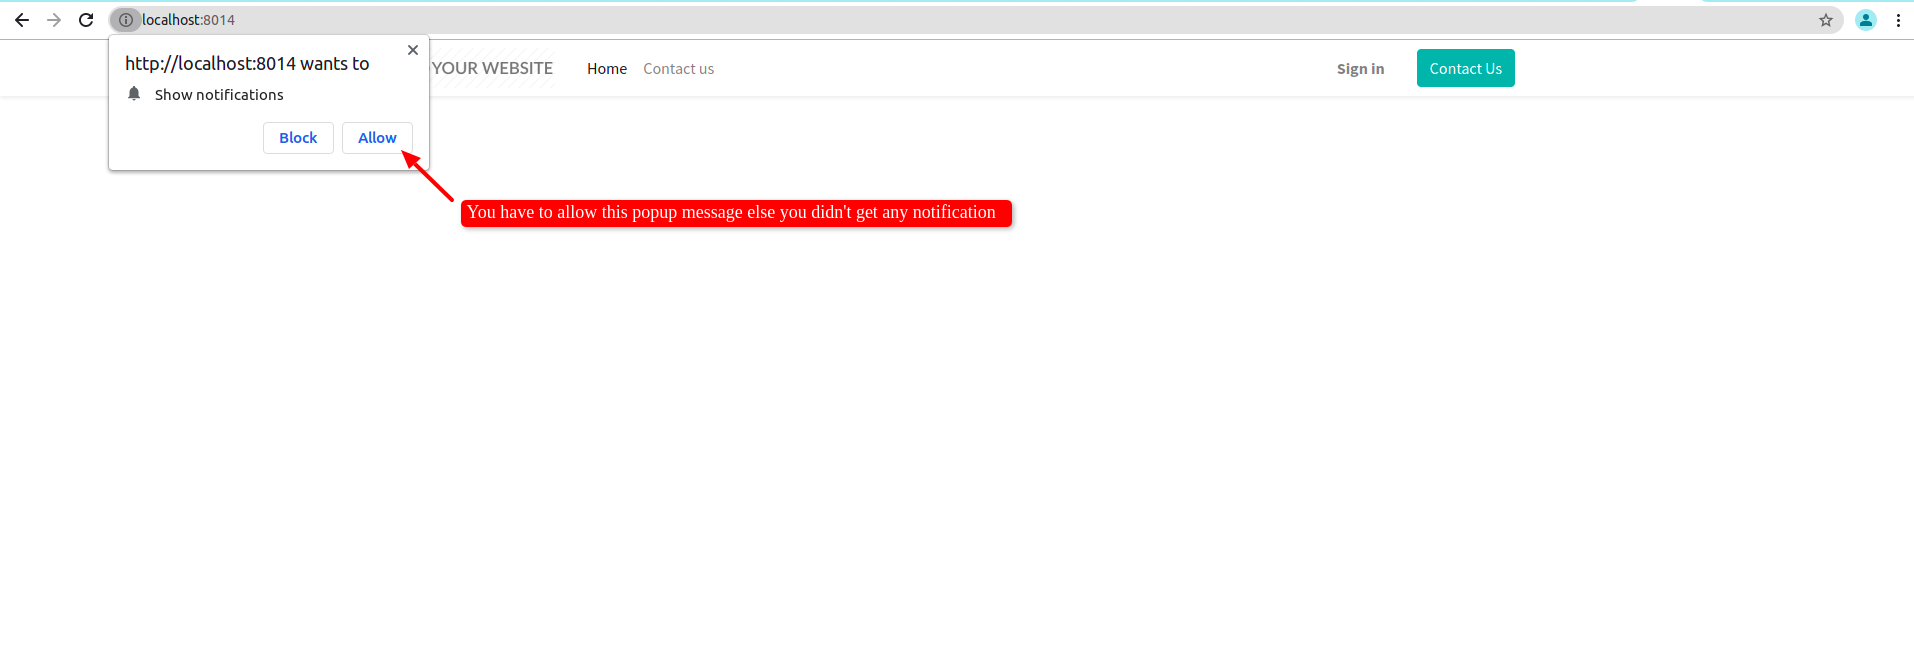This screenshot has height=659, width=1914.
Task: Click the address bar showing localhost:8014
Action: click(975, 20)
